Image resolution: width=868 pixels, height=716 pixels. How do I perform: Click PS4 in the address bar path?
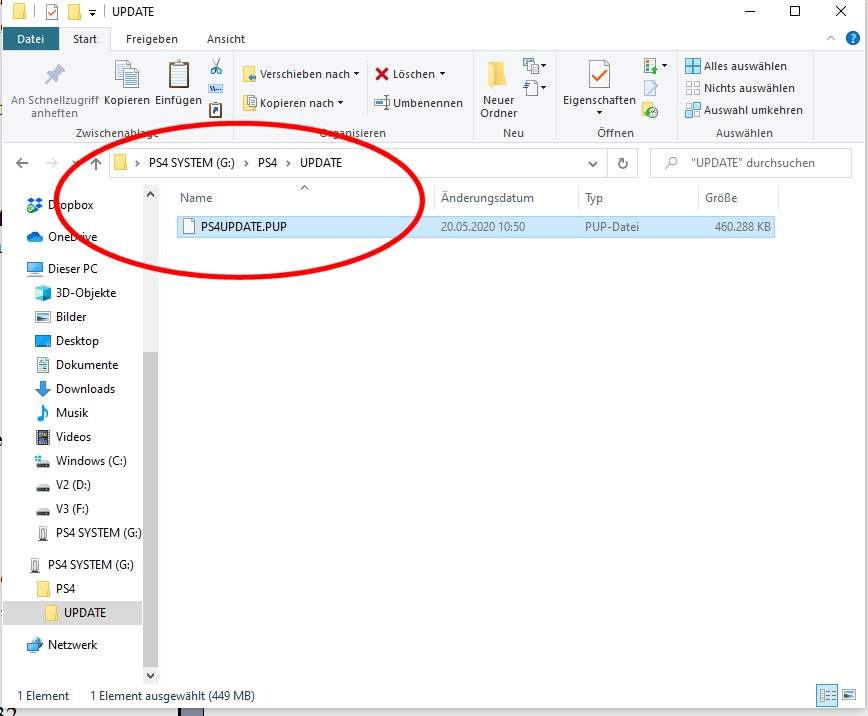tap(267, 163)
